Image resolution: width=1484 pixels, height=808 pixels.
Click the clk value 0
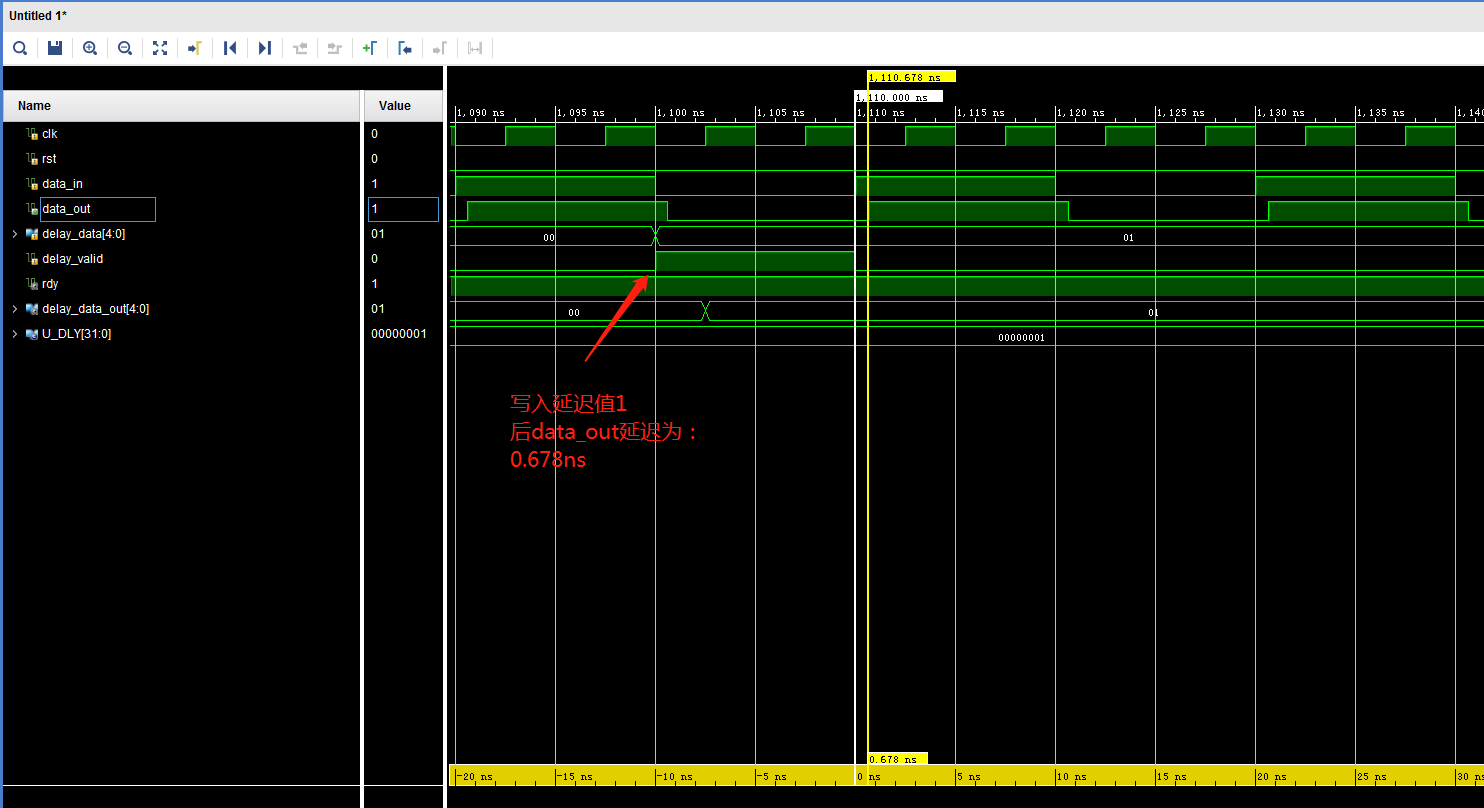tap(374, 134)
